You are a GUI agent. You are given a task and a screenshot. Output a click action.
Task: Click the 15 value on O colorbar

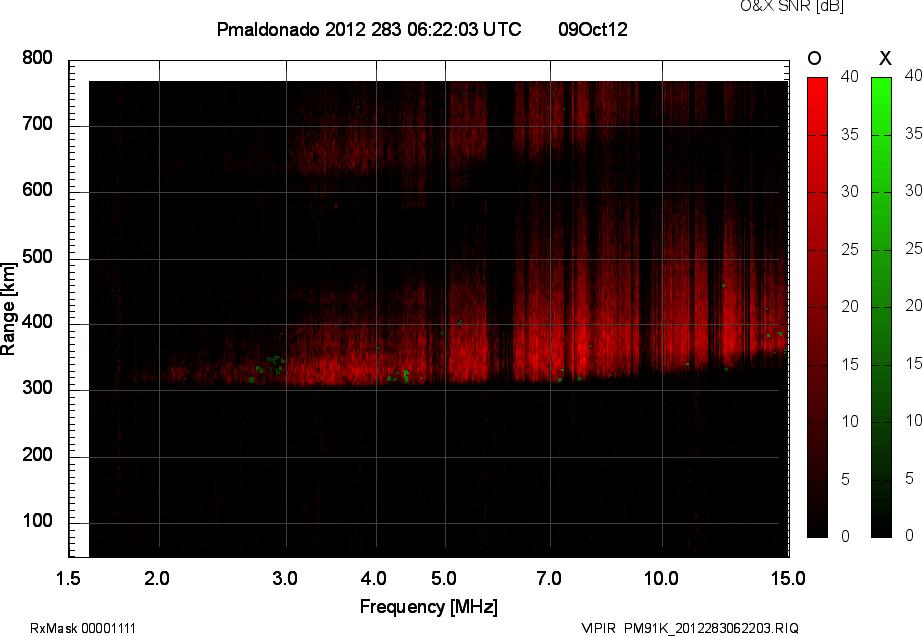coord(850,364)
